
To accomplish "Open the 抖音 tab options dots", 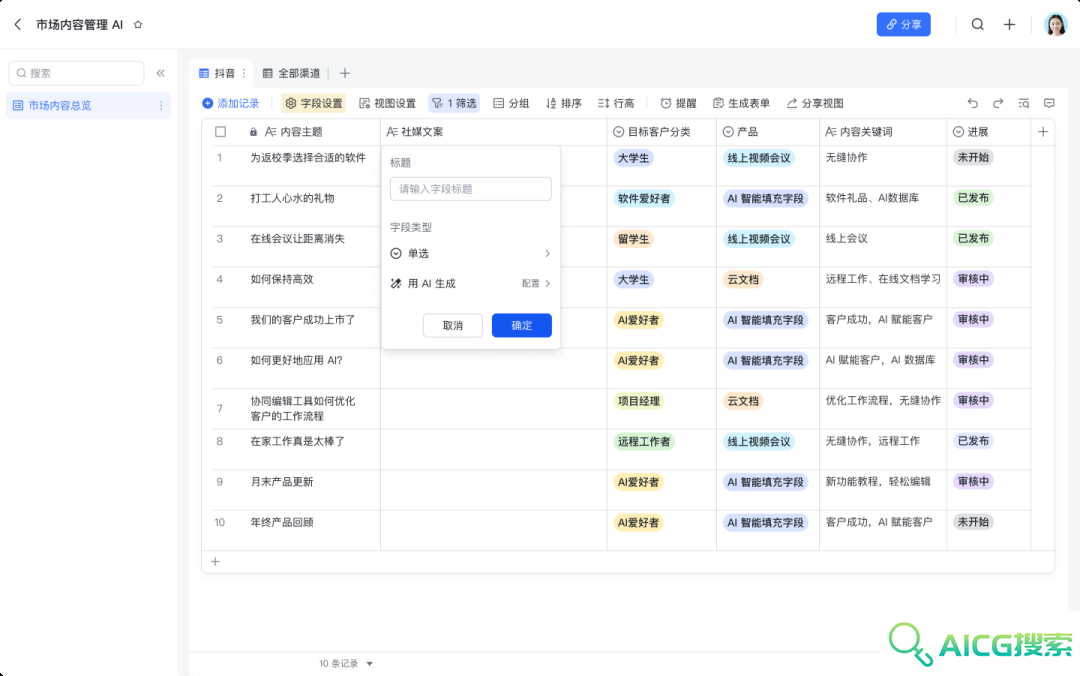I will coord(244,73).
